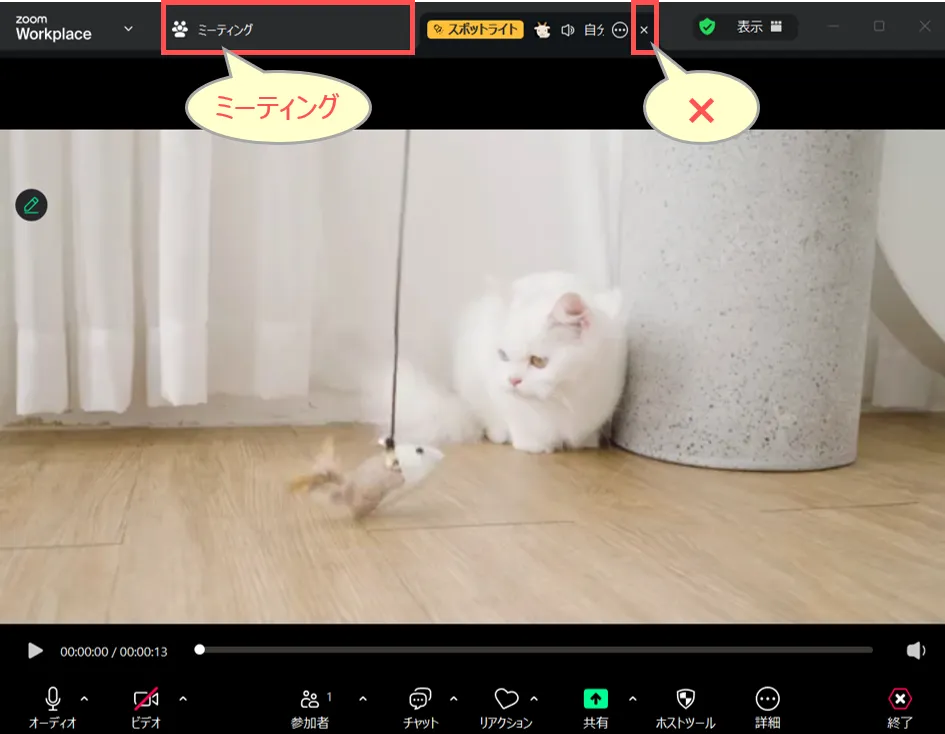
Task: Open the View menu
Action: (x=759, y=27)
